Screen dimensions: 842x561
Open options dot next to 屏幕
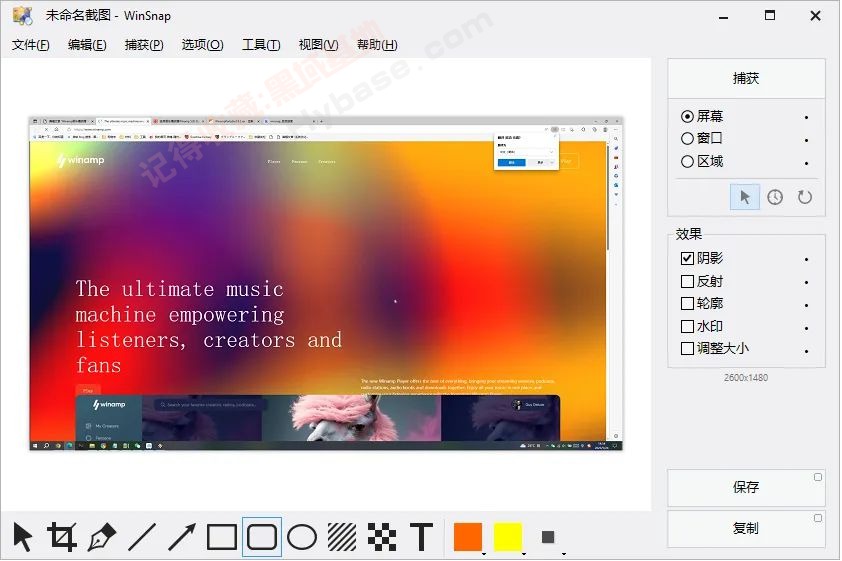click(807, 117)
